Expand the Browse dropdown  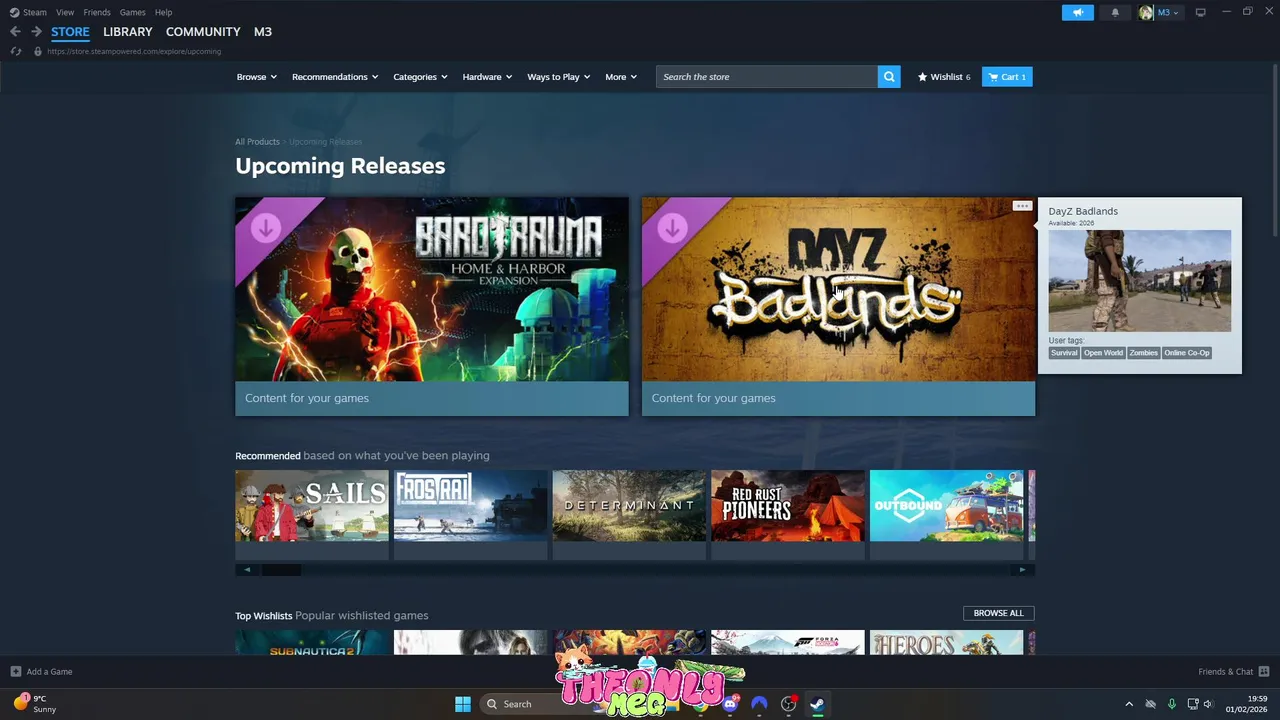click(x=256, y=77)
